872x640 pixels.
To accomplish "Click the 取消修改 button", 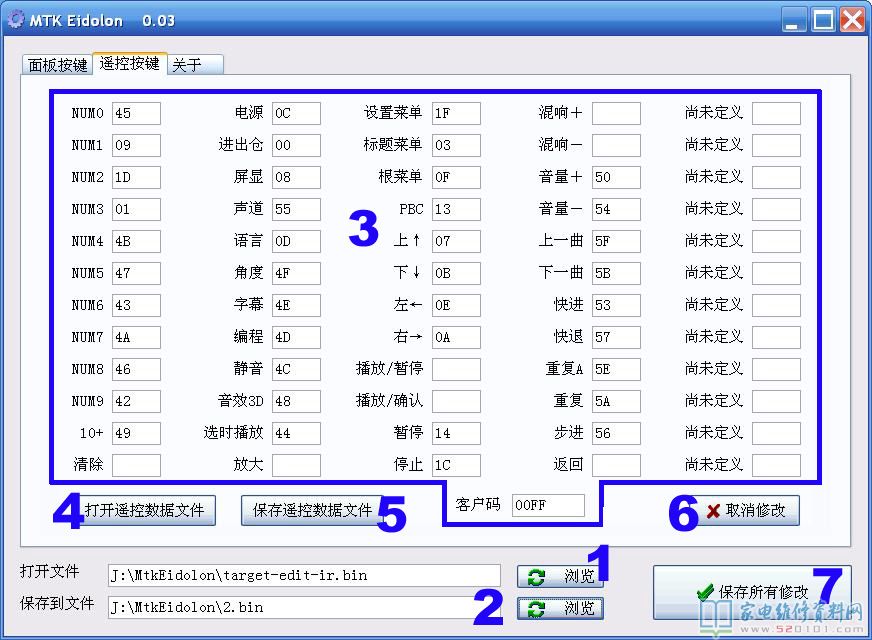I will (745, 510).
